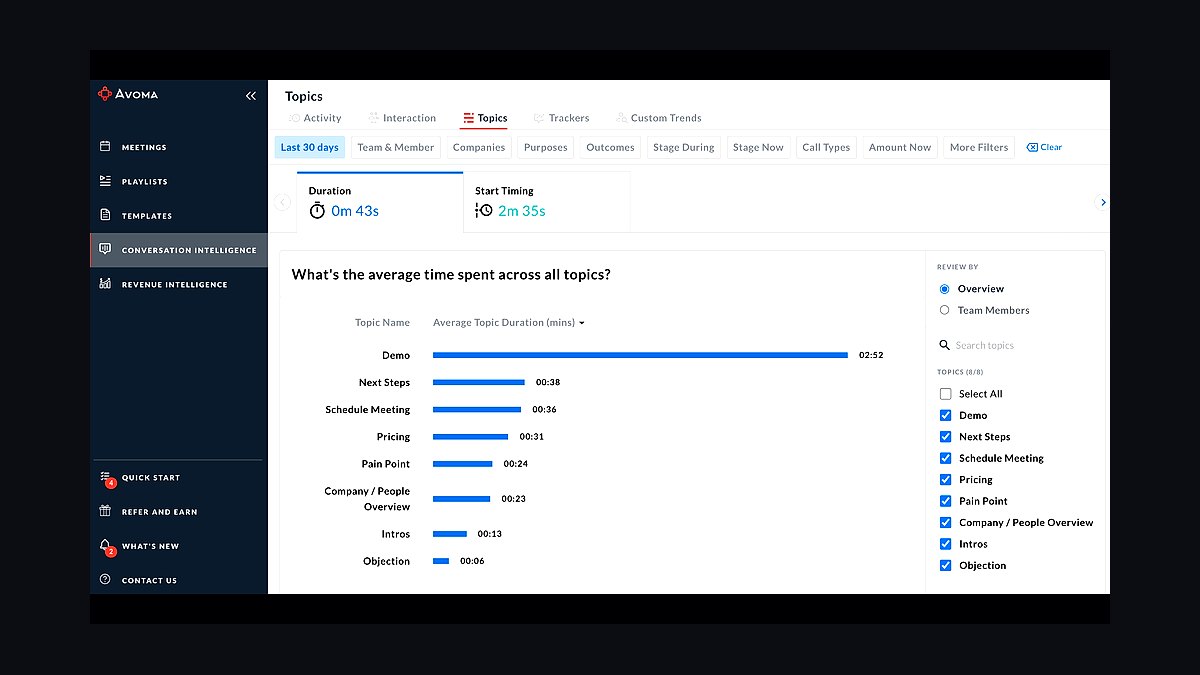Click the Revenue Intelligence chart icon

click(105, 284)
